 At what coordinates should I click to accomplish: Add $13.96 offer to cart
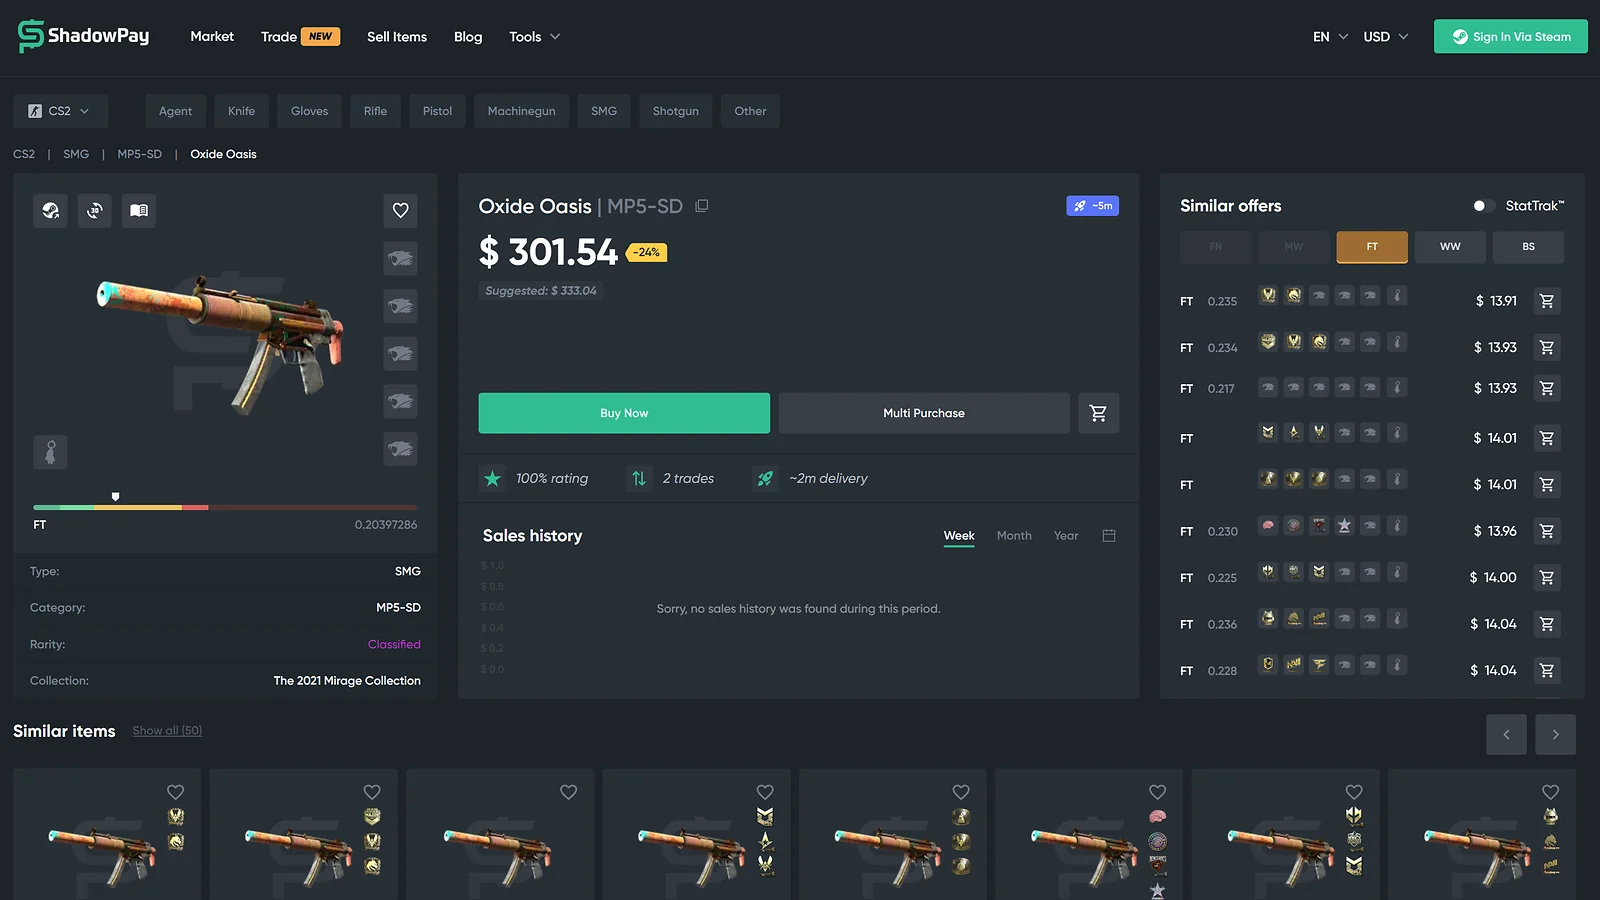coord(1547,531)
